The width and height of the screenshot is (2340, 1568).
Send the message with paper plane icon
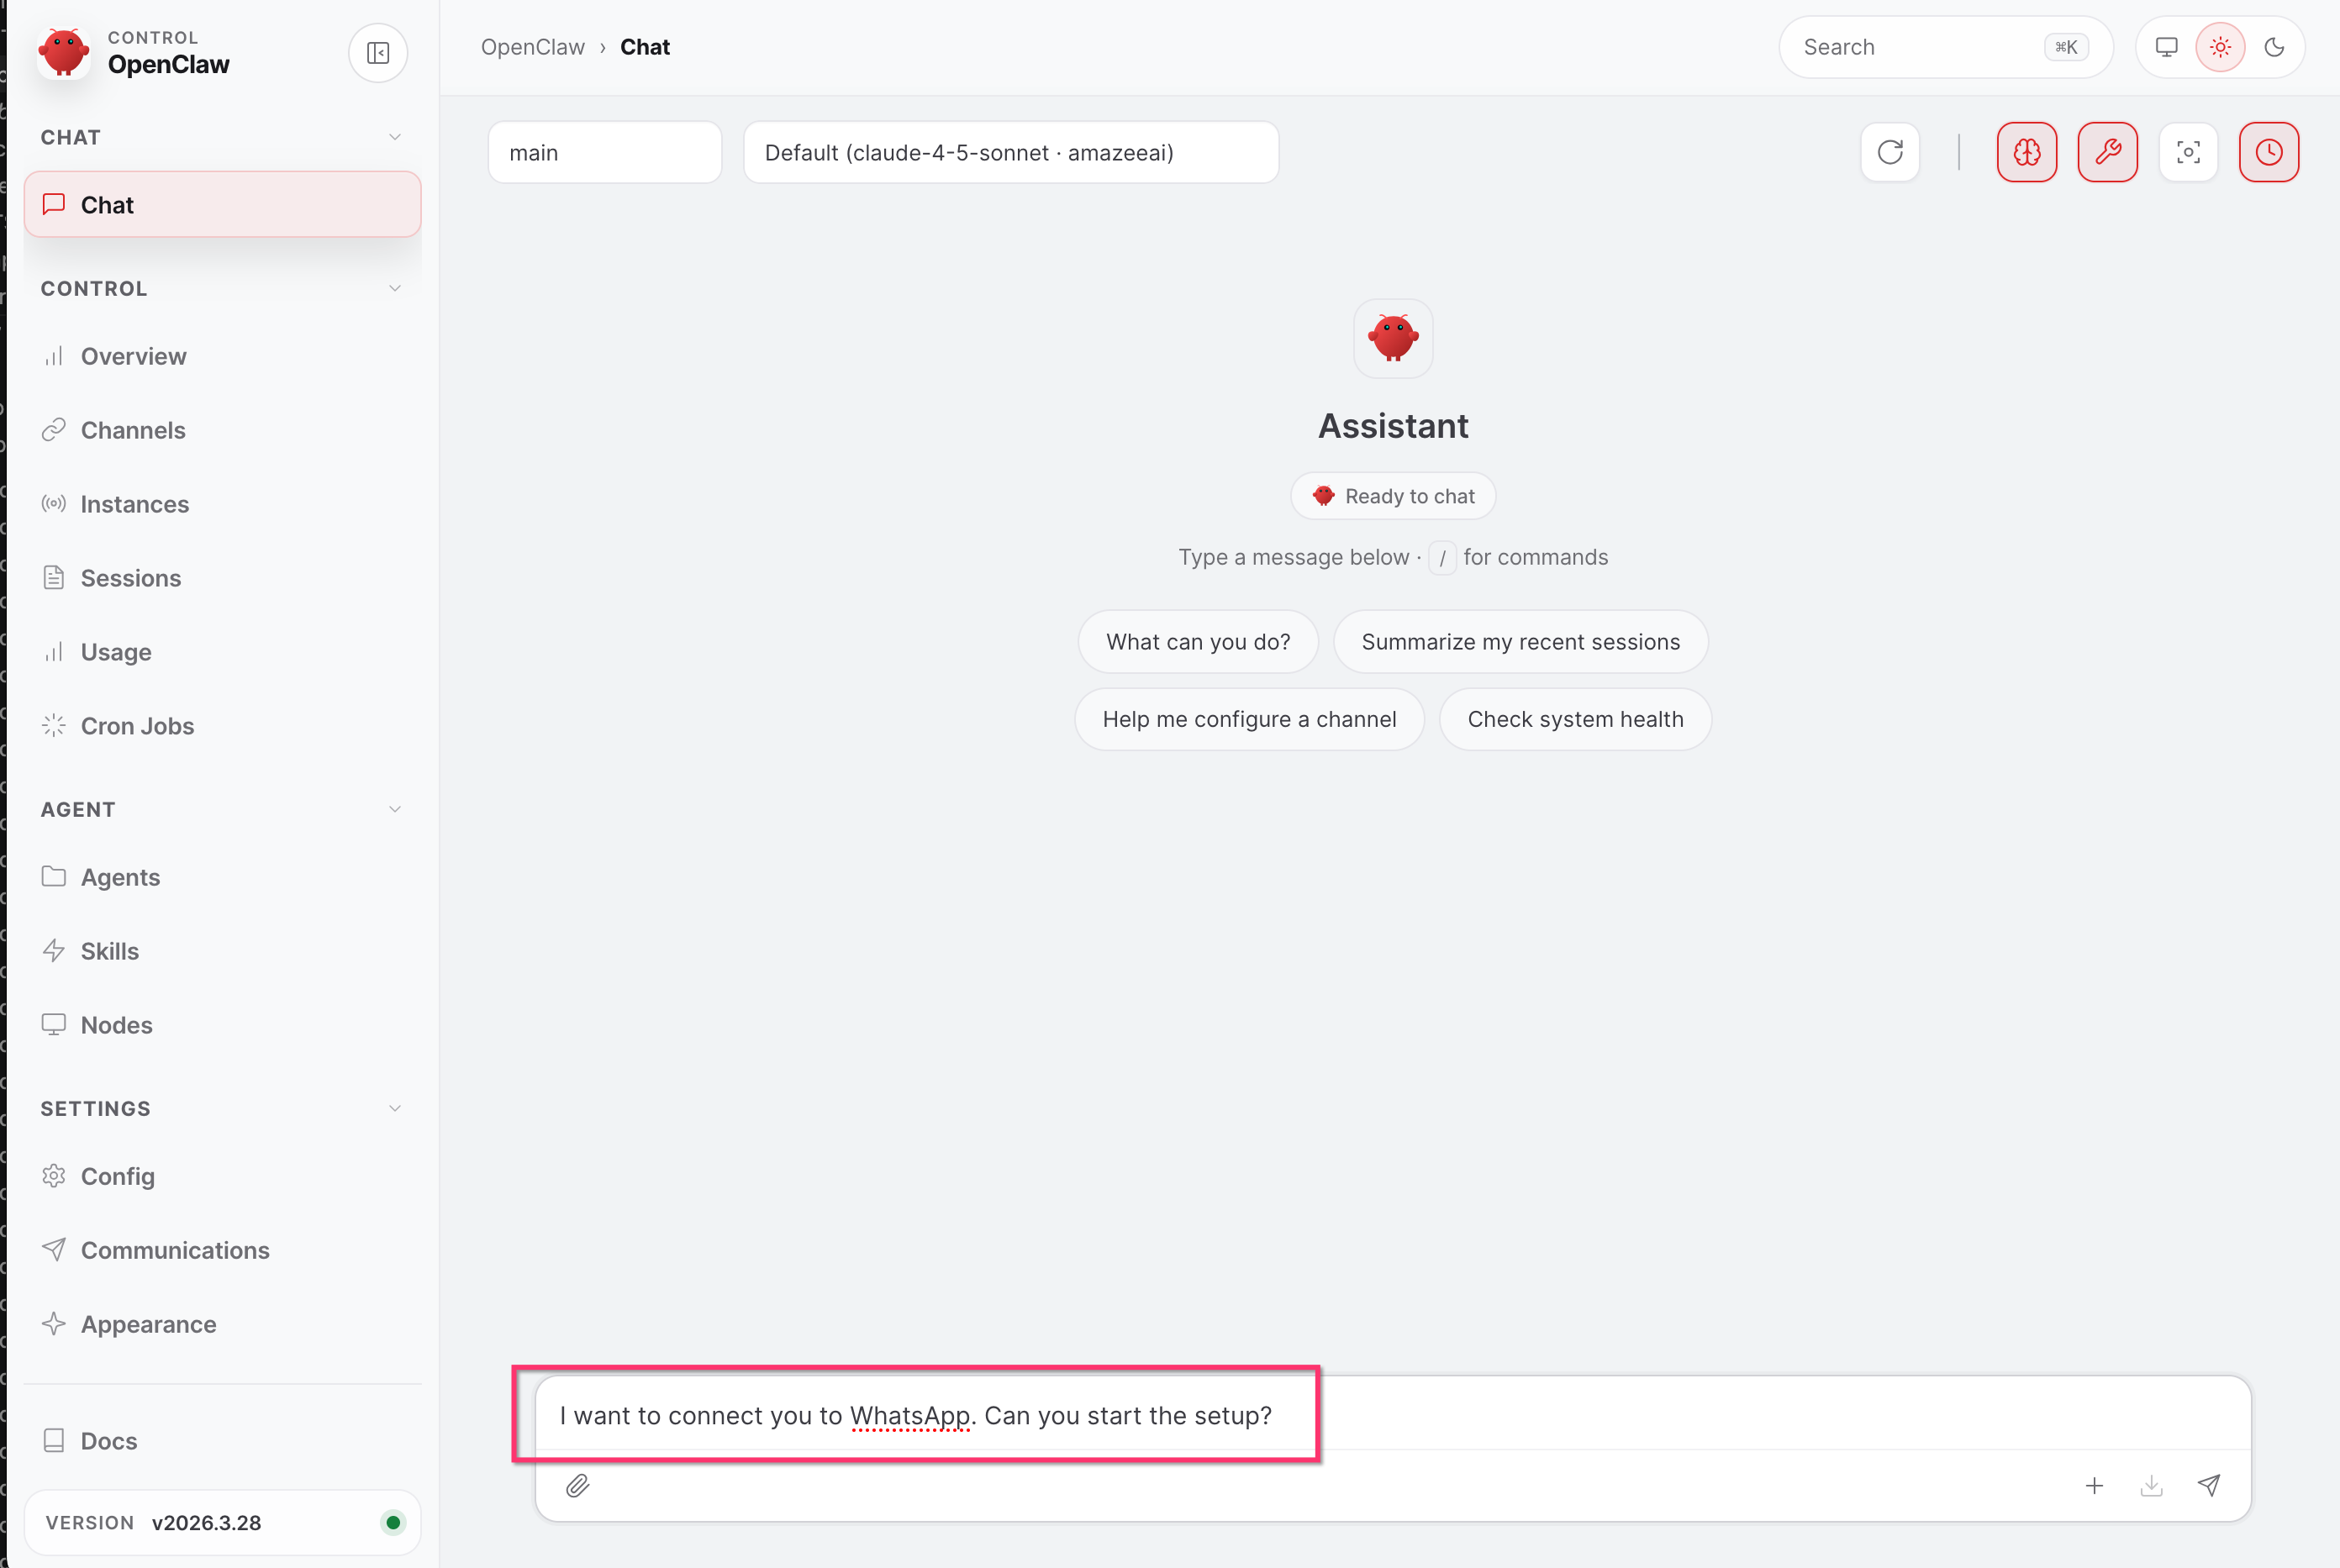[2210, 1486]
